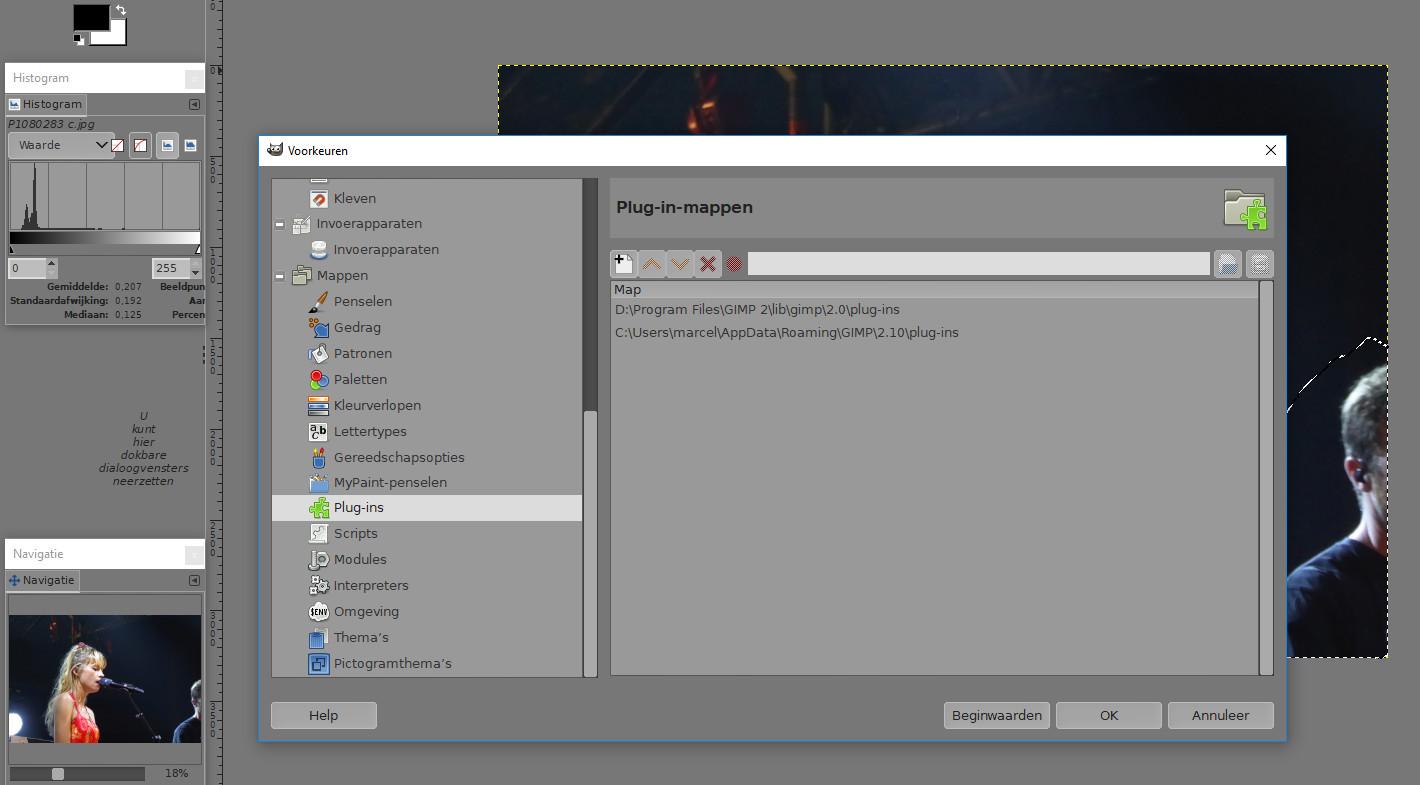Close the Voorkeuren dialog window
The height and width of the screenshot is (785, 1420).
(1270, 150)
